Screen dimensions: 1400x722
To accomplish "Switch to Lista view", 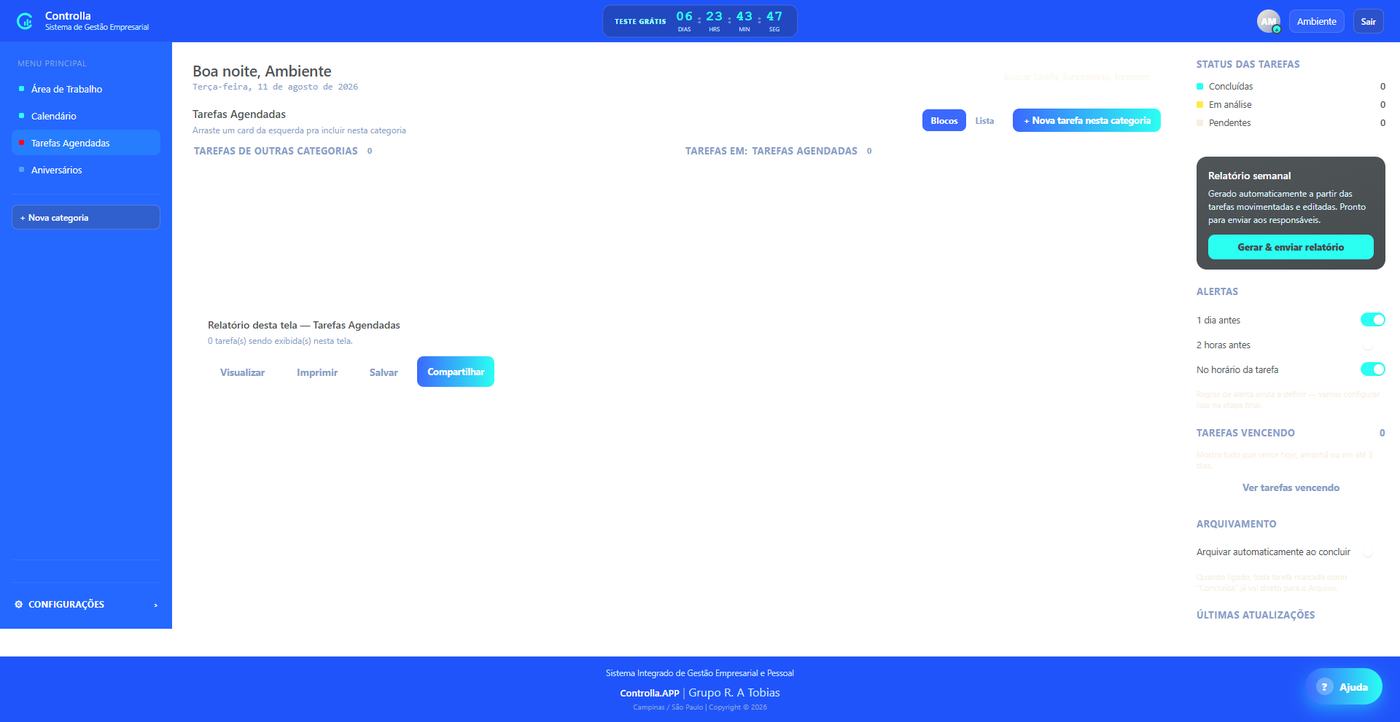I will click(985, 120).
